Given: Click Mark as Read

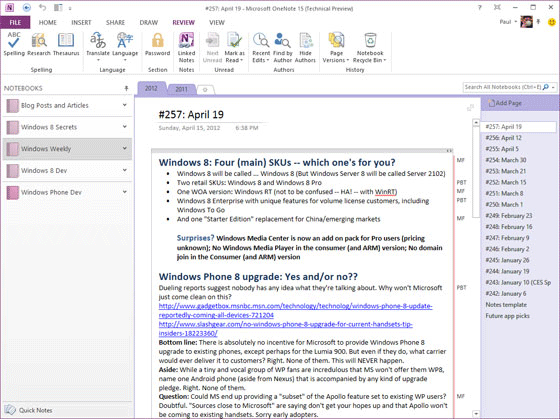Looking at the screenshot, I should (x=234, y=48).
